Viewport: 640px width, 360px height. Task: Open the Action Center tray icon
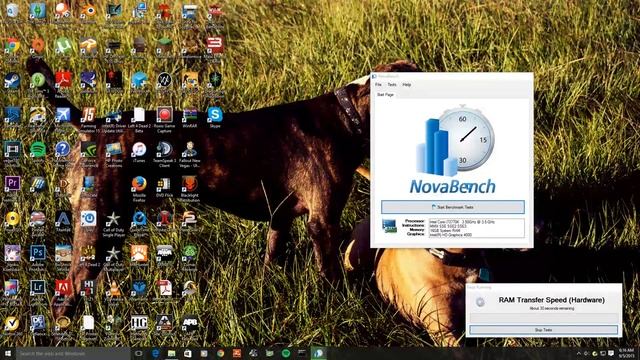click(611, 353)
